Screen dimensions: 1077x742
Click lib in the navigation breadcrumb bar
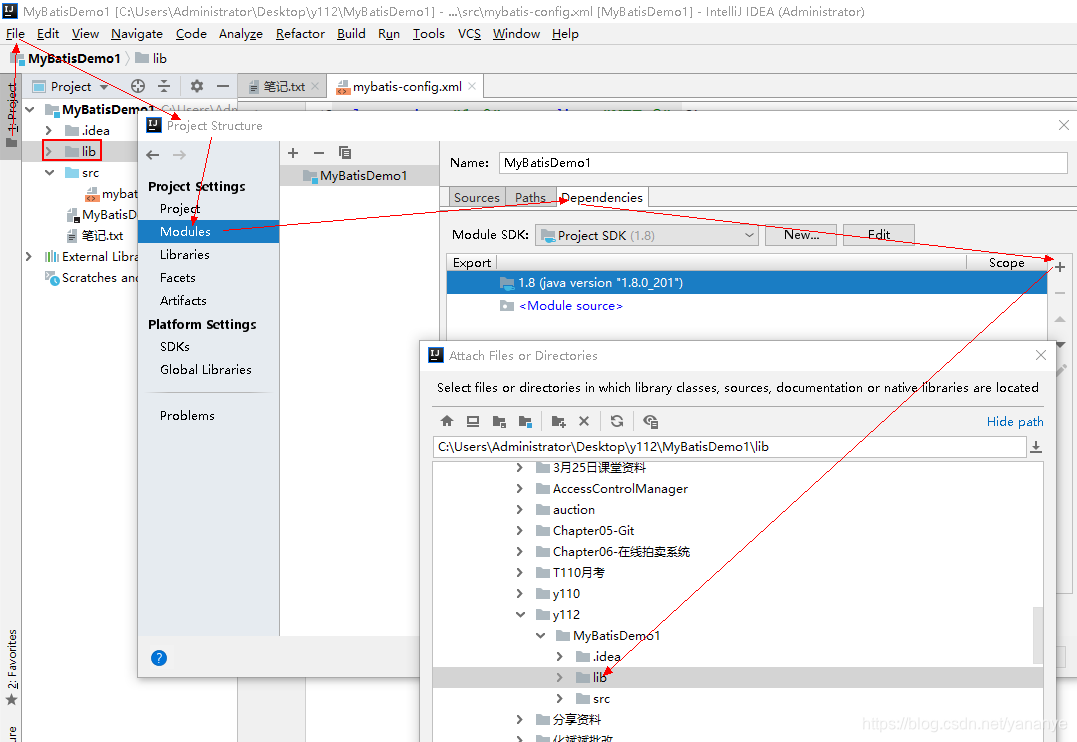151,58
